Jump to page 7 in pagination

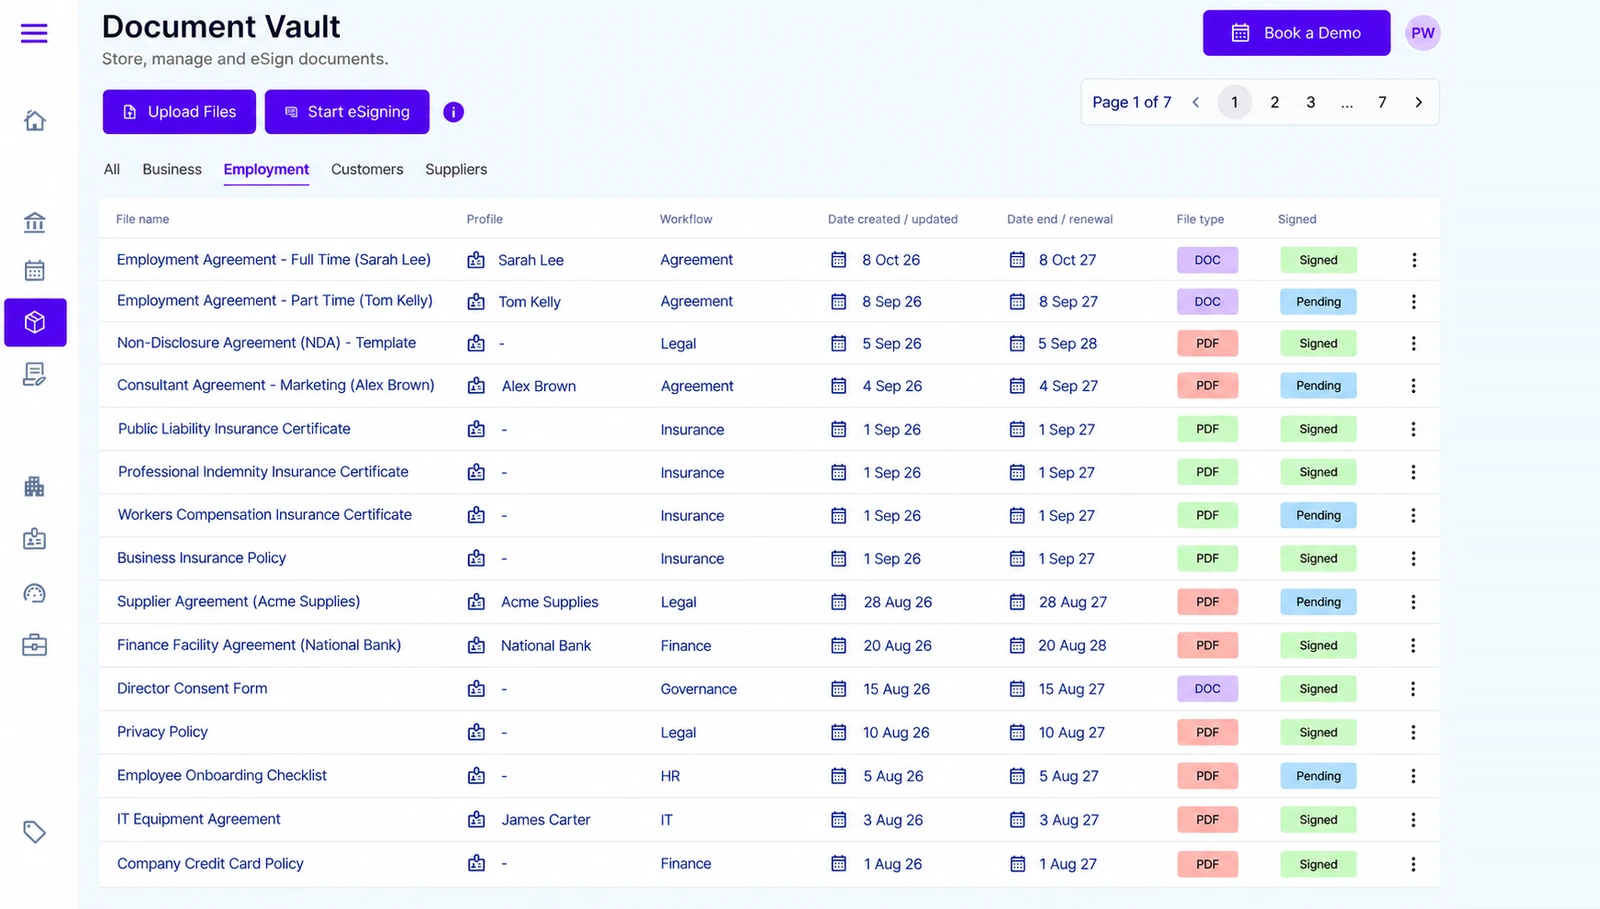(x=1382, y=102)
